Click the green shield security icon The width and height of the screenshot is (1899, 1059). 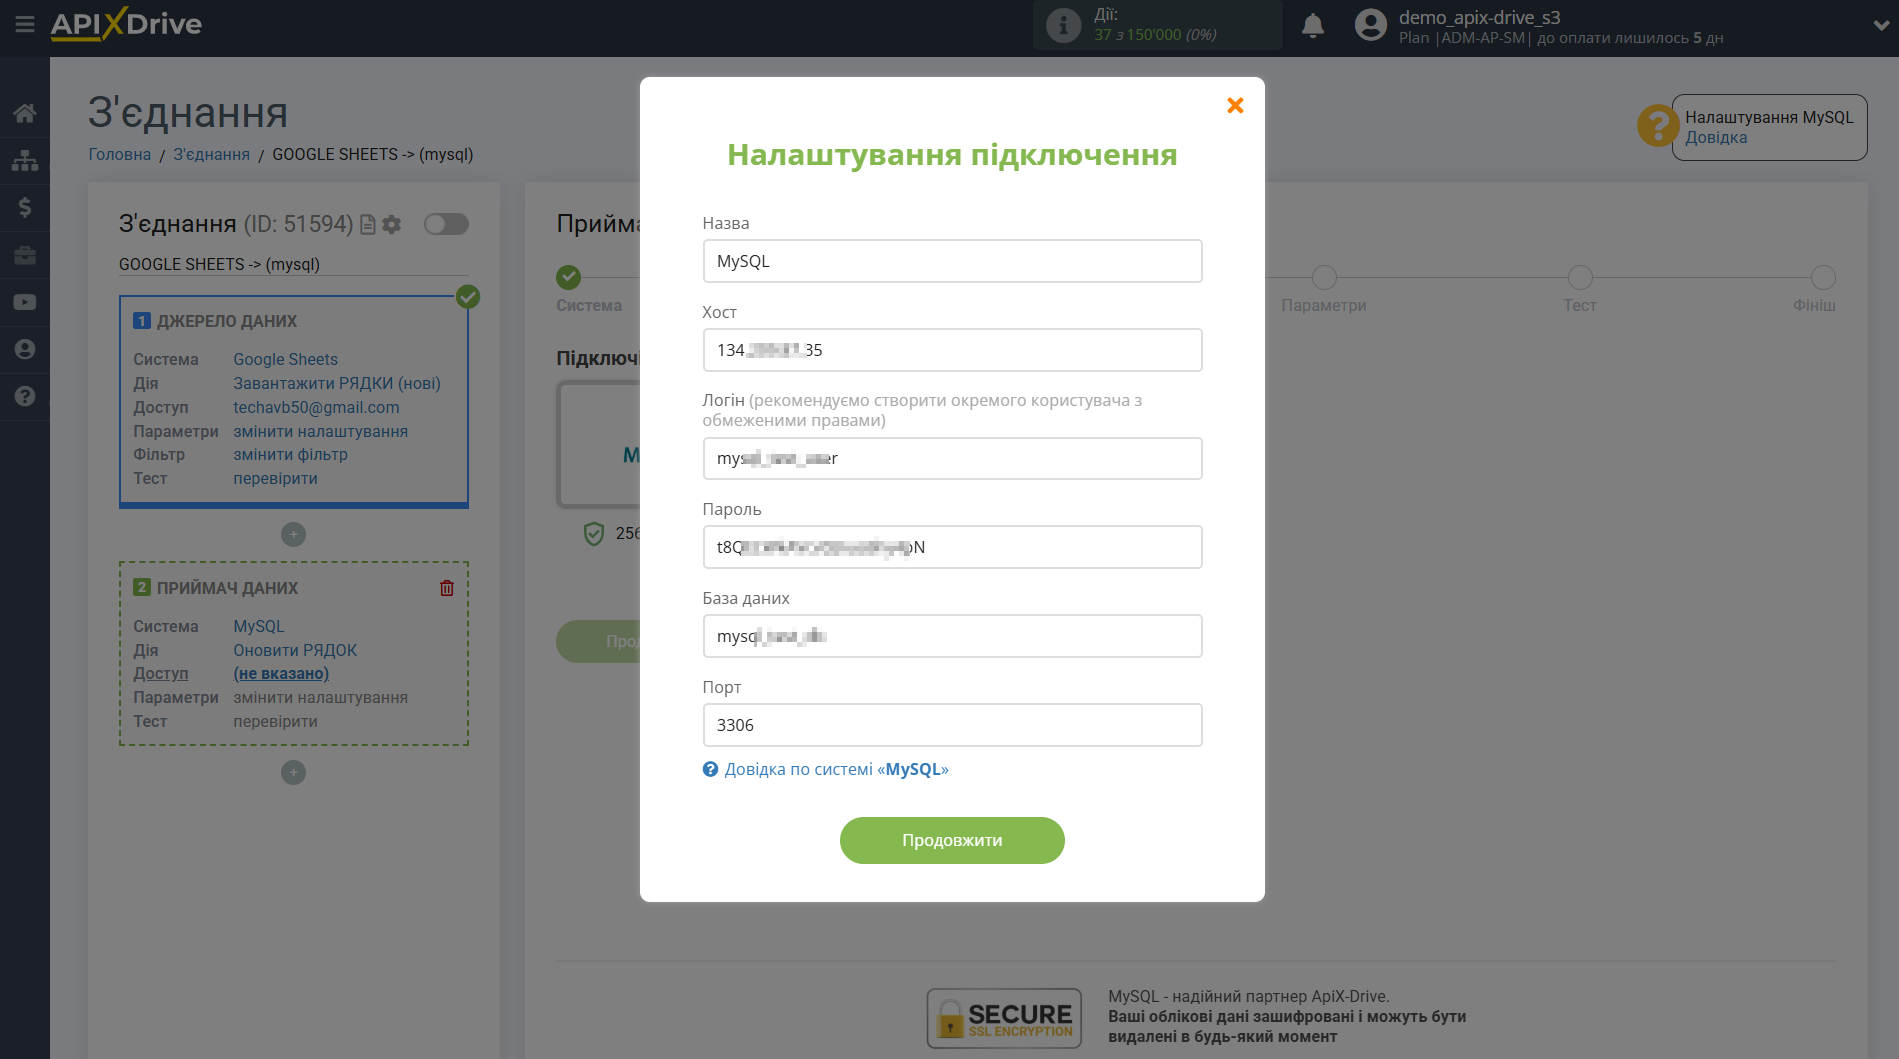click(x=594, y=534)
